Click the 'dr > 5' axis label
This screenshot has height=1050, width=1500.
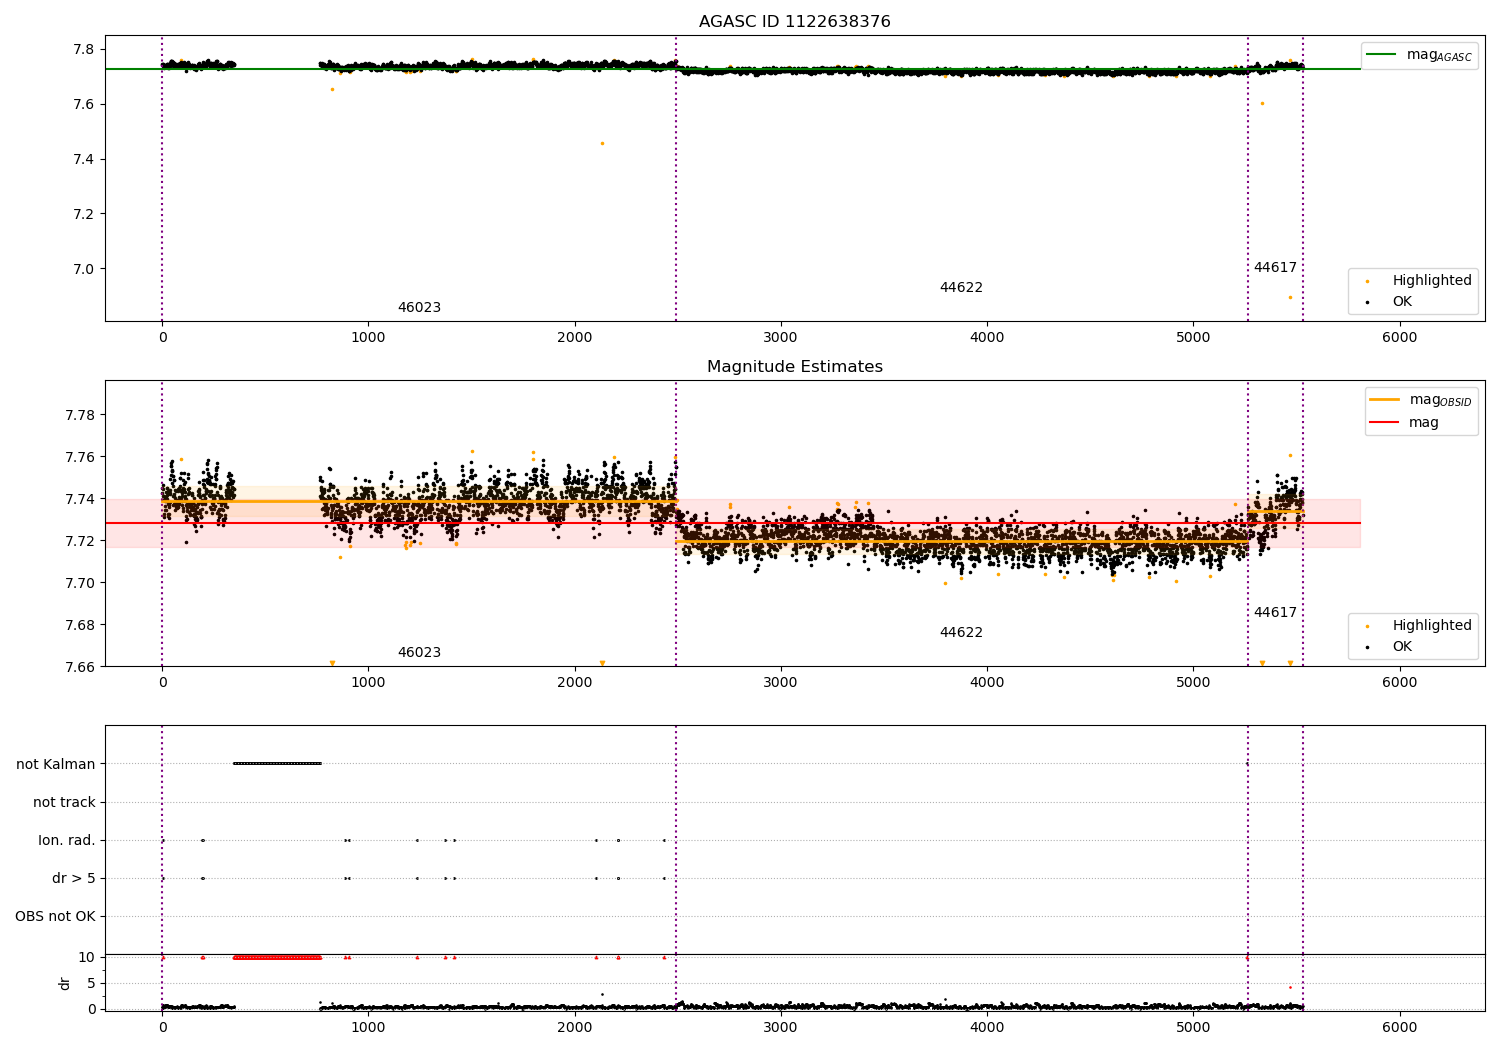pyautogui.click(x=74, y=878)
